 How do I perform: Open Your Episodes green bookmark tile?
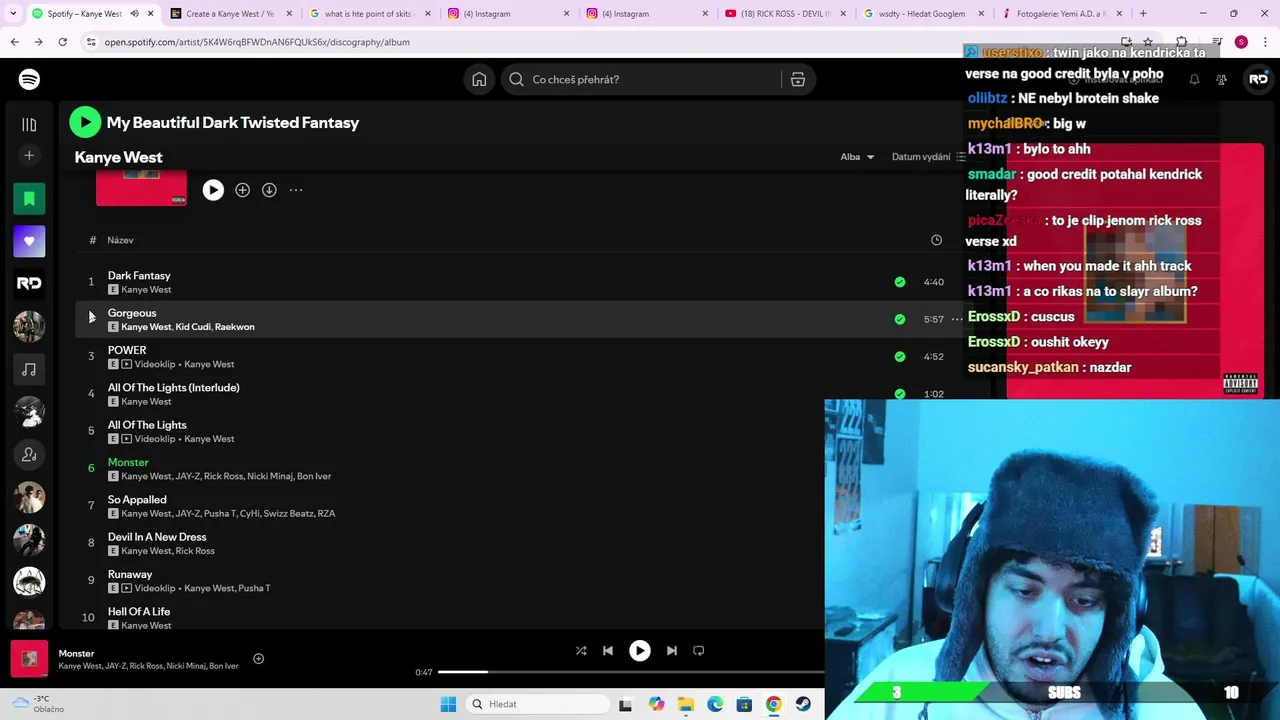click(x=29, y=198)
